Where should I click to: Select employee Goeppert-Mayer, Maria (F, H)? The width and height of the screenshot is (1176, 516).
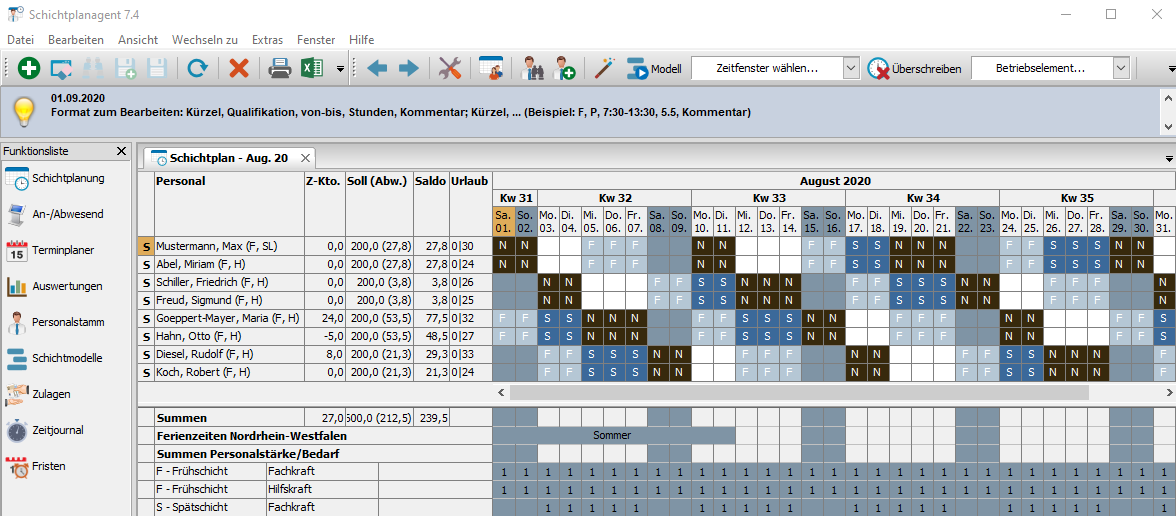pos(229,318)
